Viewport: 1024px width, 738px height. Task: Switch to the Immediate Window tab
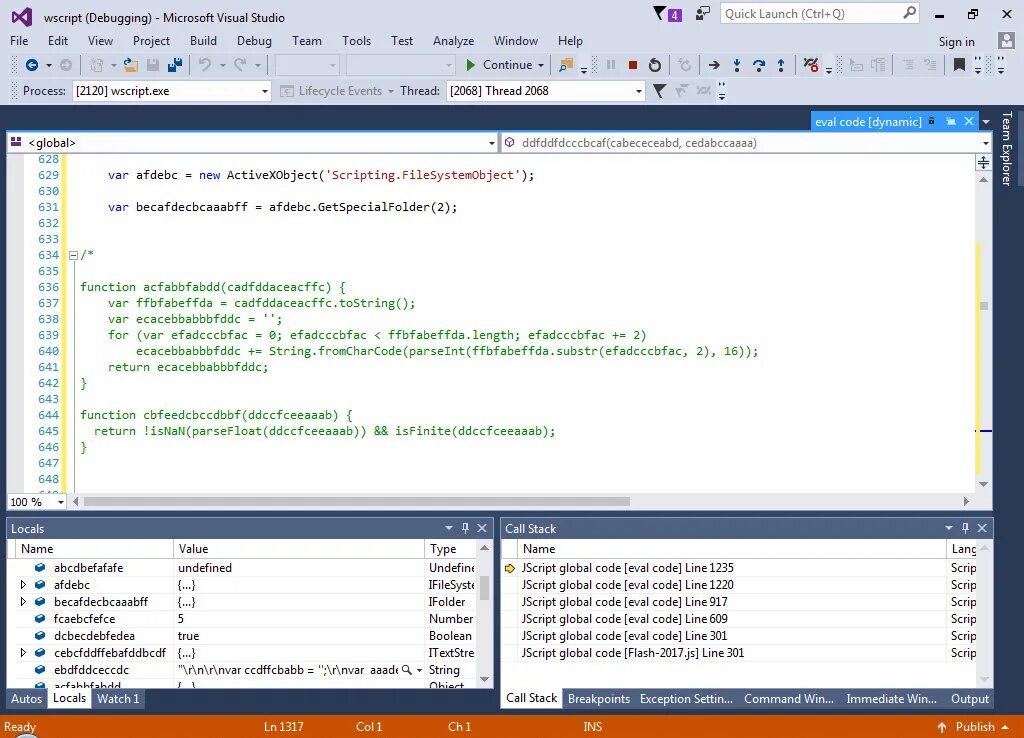click(891, 698)
